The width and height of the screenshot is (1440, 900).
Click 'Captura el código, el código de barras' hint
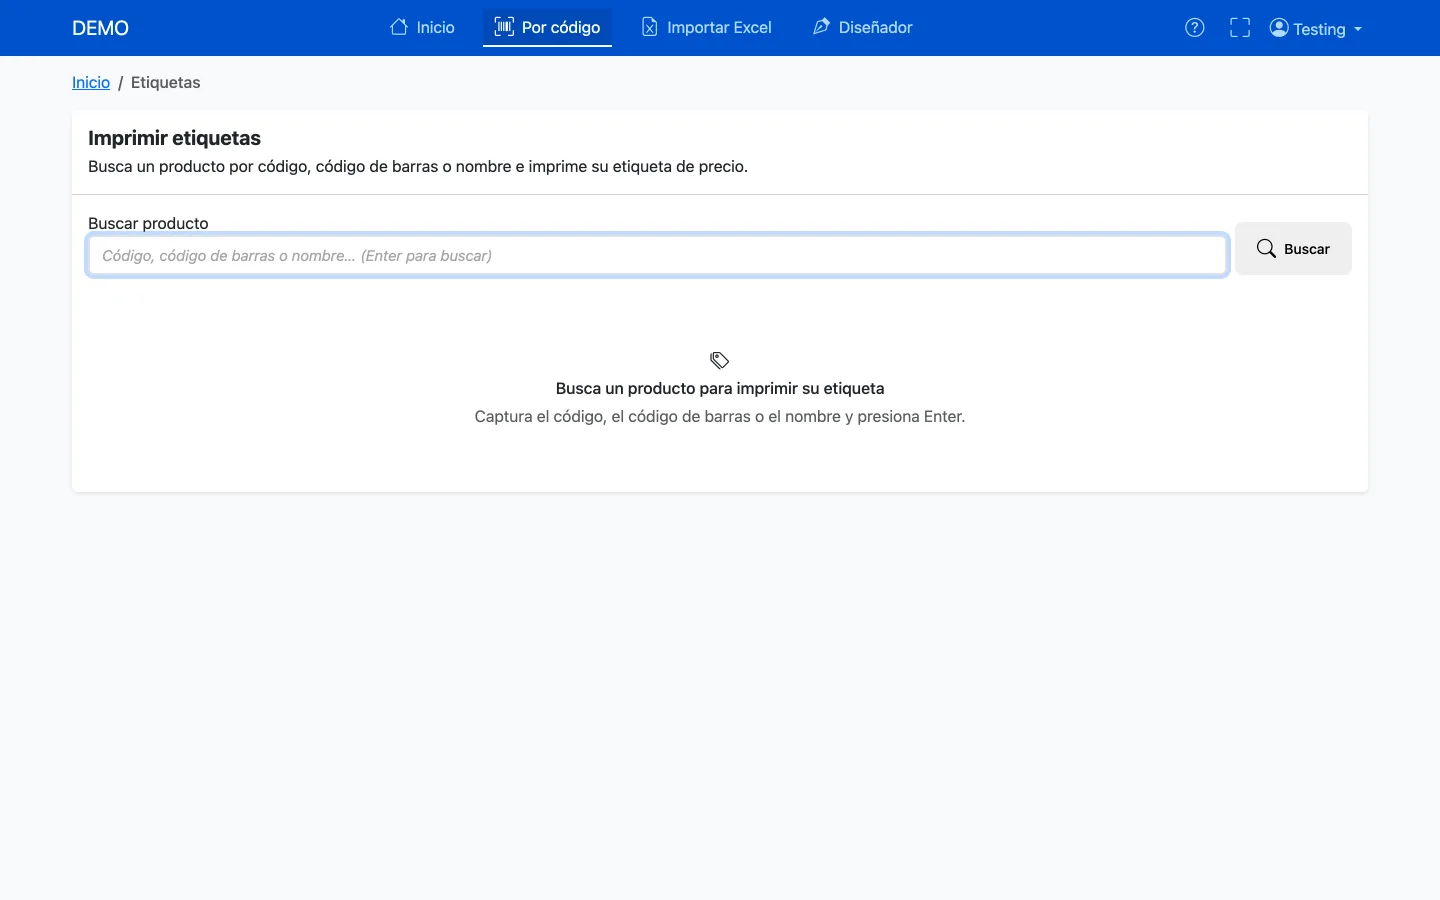(x=720, y=416)
